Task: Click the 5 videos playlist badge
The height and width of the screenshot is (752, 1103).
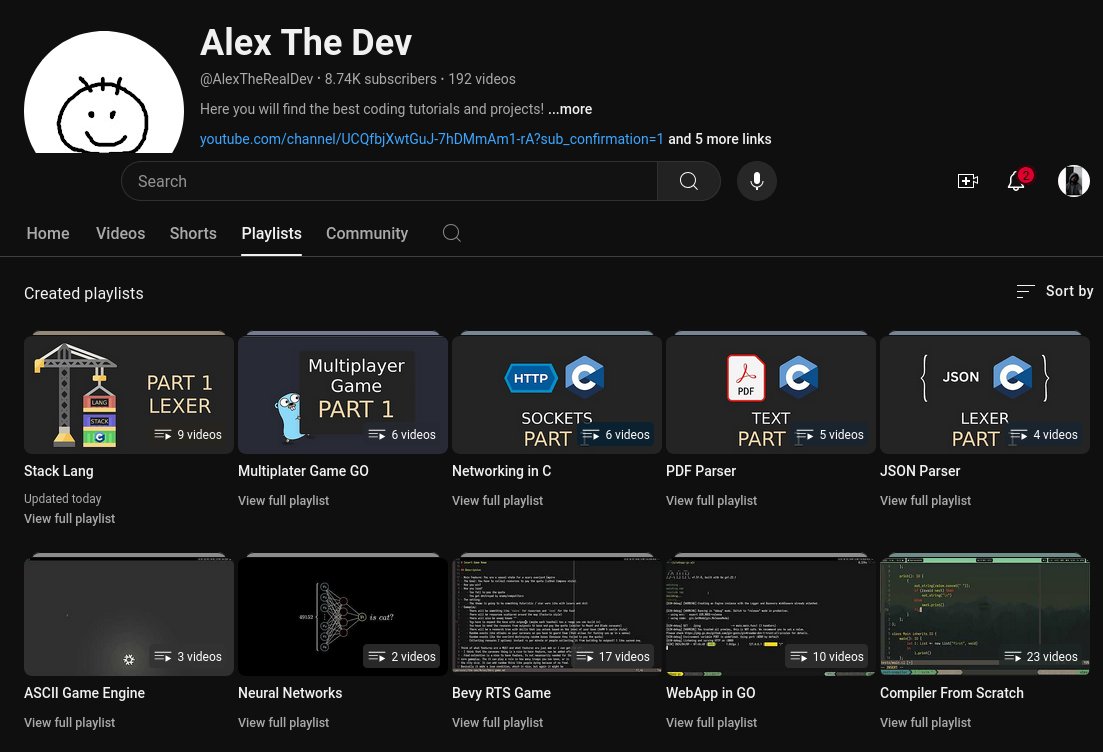Action: tap(829, 435)
